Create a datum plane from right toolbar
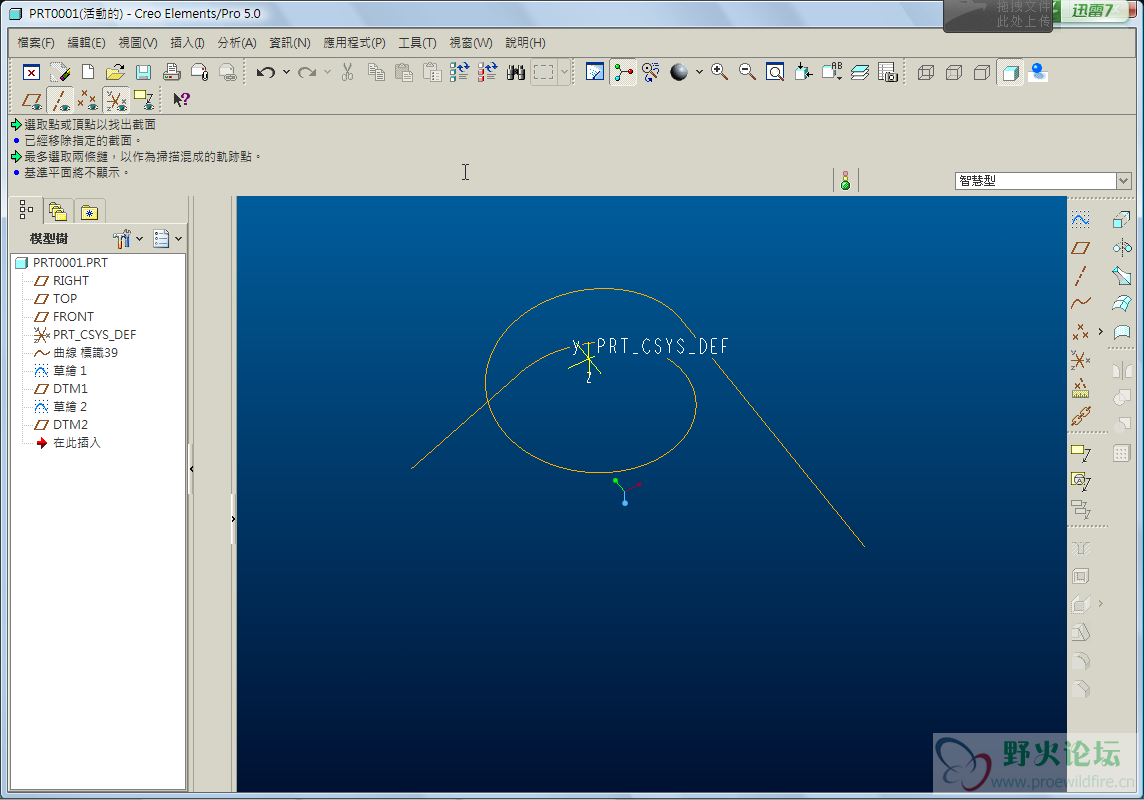Viewport: 1144px width, 800px height. coord(1081,248)
